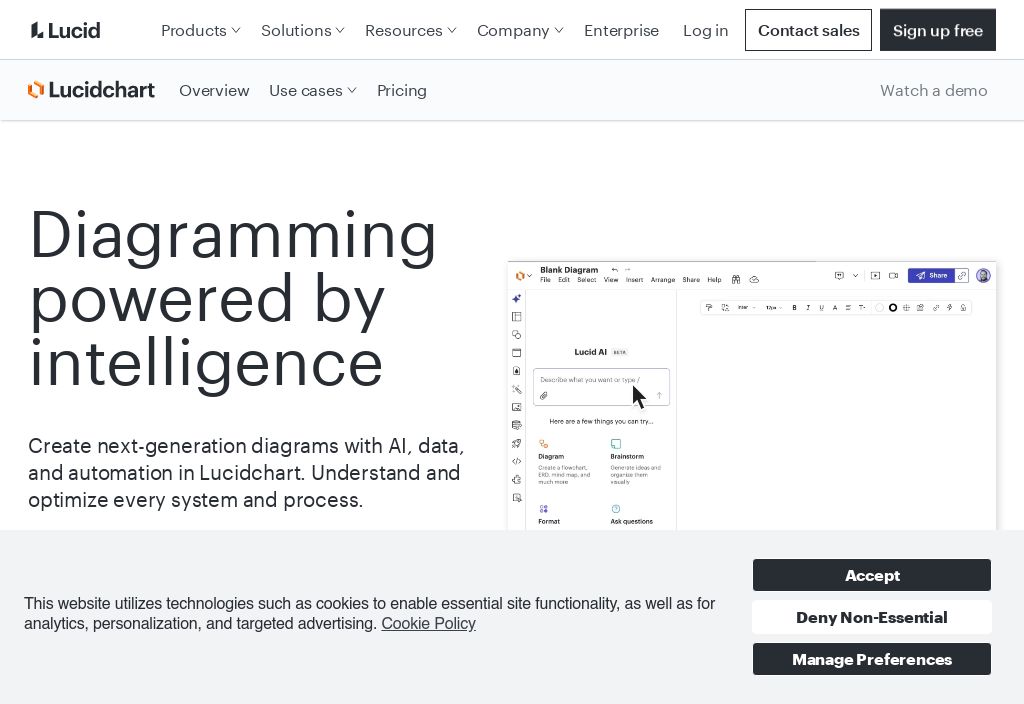Screen dimensions: 1024x704
Task: Click the user avatar in diagram preview
Action: click(983, 276)
